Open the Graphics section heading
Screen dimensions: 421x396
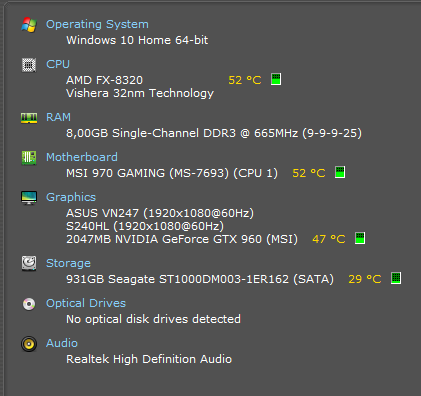[x=71, y=197]
